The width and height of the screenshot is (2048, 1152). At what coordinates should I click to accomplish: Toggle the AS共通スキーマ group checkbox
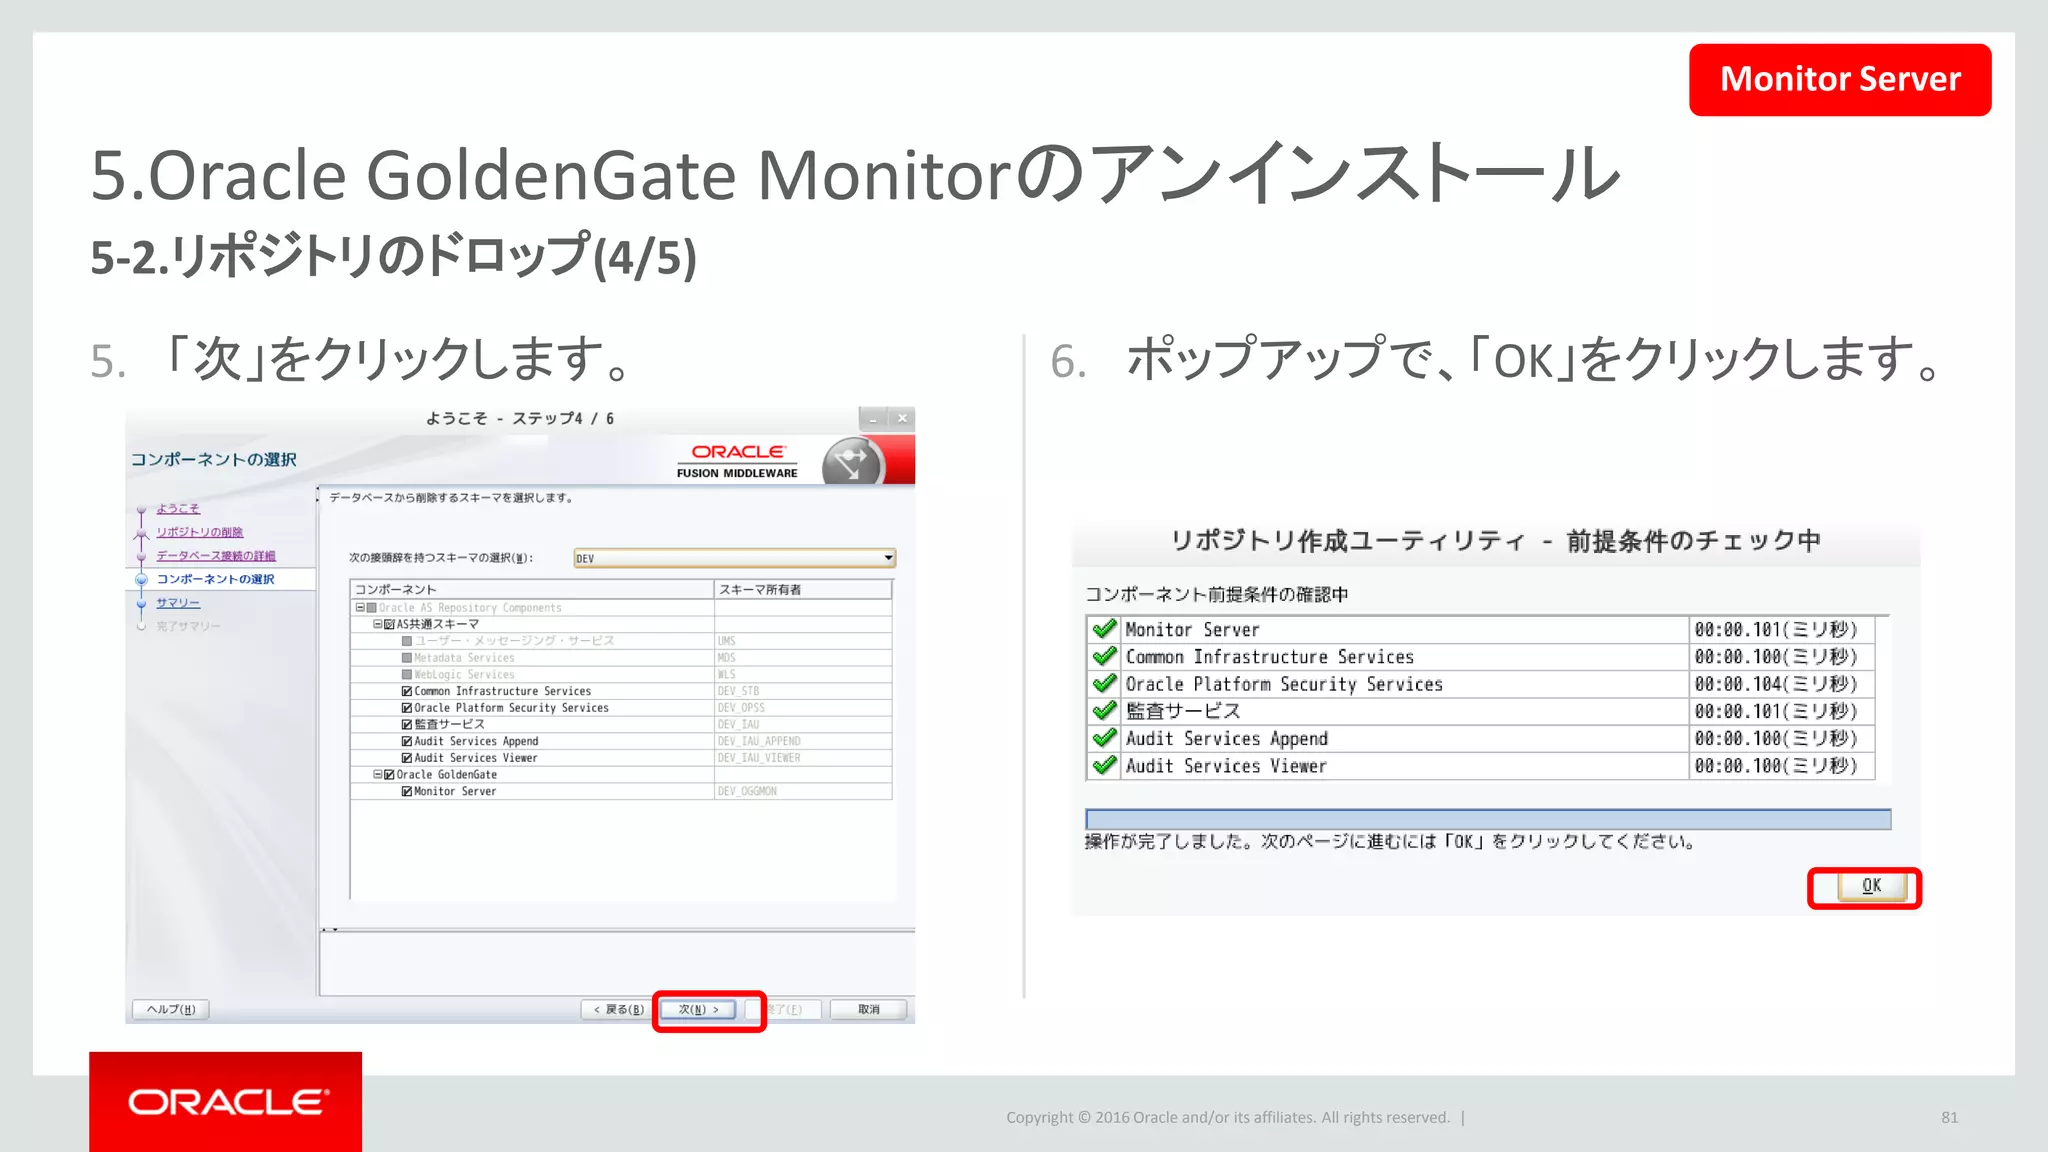(390, 624)
